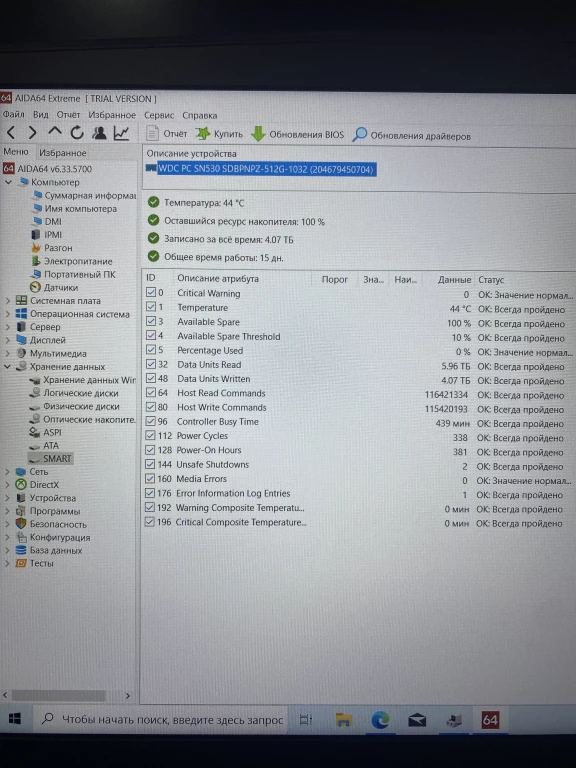Expand the Сервер tree node
This screenshot has width=576, height=768.
click(x=7, y=326)
